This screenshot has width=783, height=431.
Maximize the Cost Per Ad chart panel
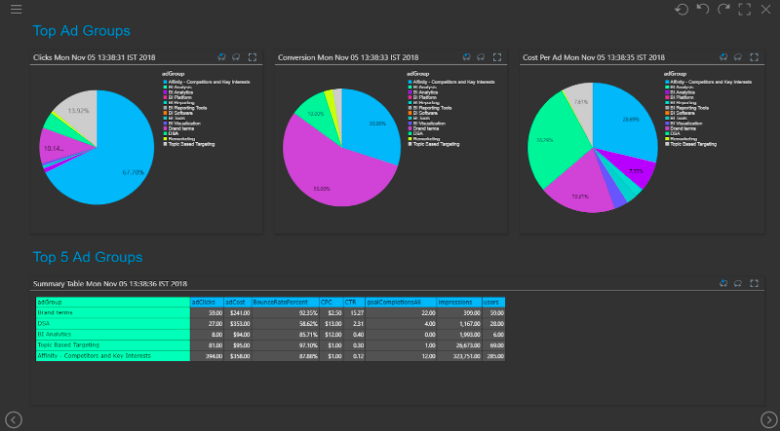[x=743, y=57]
